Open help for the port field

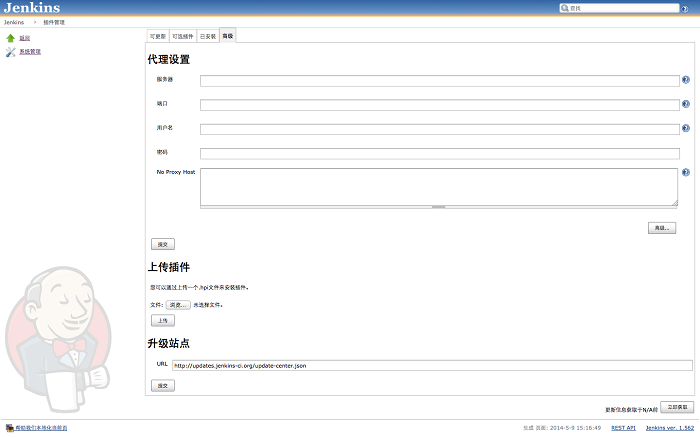[686, 104]
